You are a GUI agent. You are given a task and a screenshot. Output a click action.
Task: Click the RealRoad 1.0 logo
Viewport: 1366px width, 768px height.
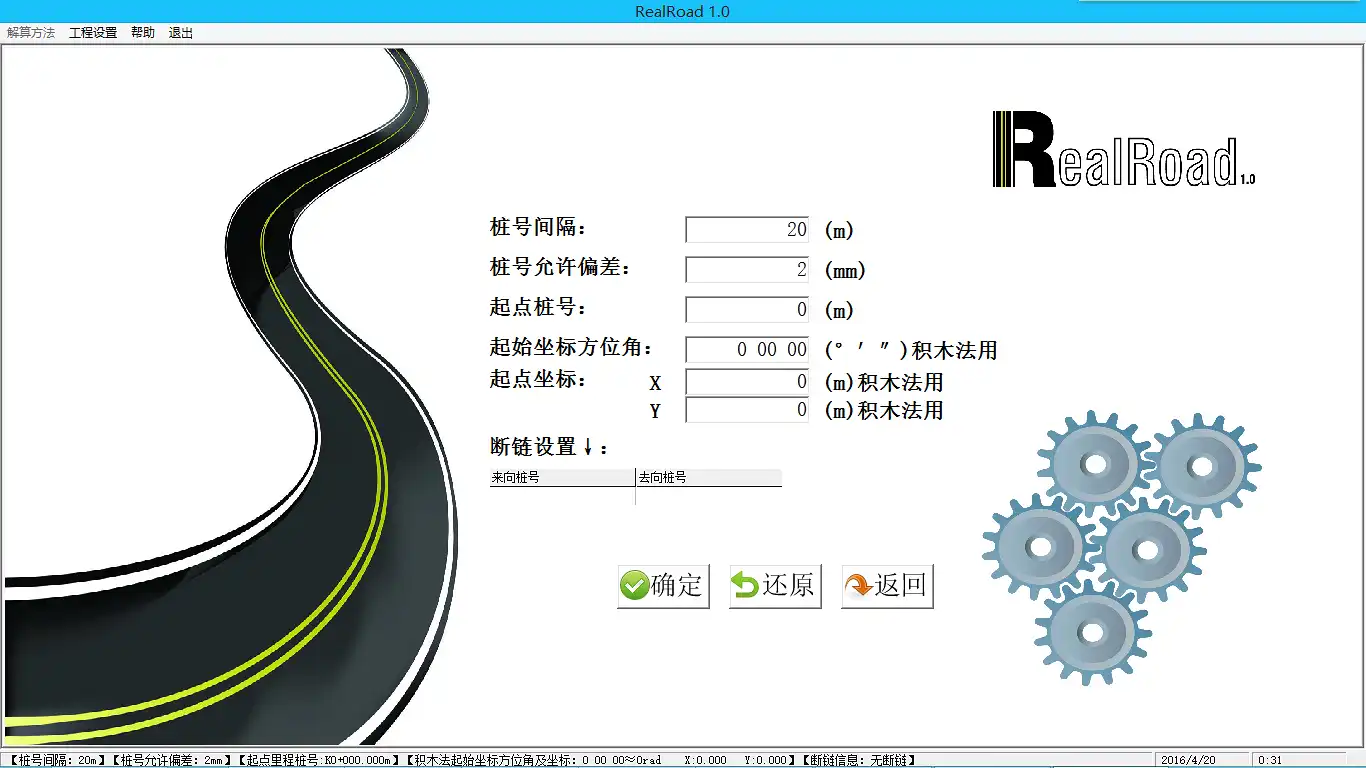[1122, 151]
